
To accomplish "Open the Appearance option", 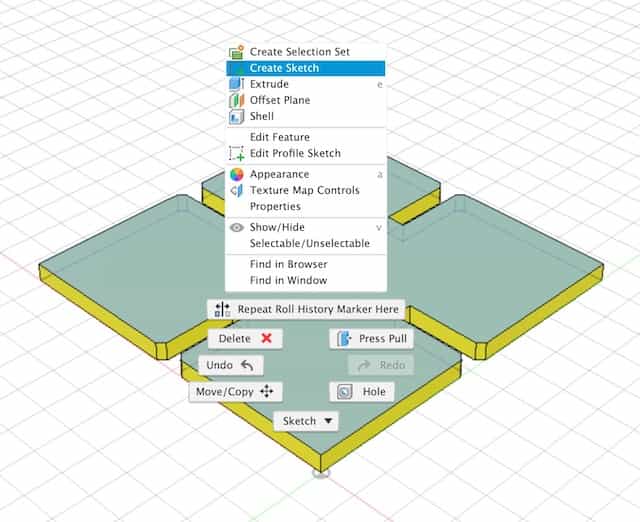I will pyautogui.click(x=305, y=174).
